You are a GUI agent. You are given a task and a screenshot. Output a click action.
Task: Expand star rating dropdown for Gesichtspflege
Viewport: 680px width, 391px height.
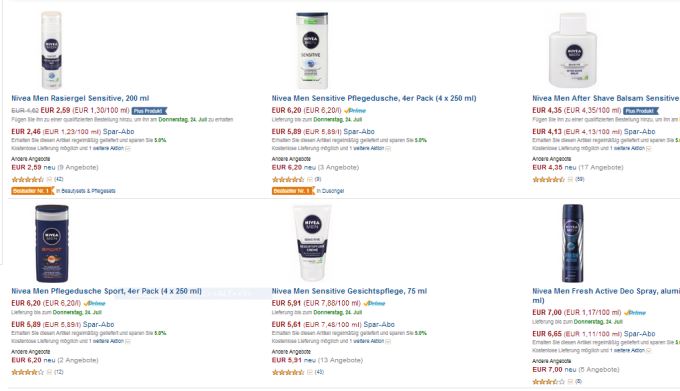click(x=310, y=372)
